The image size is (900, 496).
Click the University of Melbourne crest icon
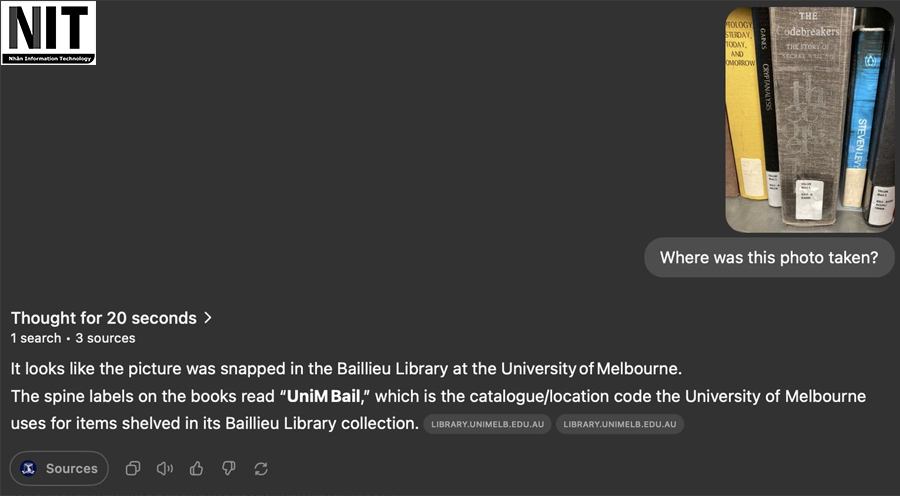click(x=28, y=468)
